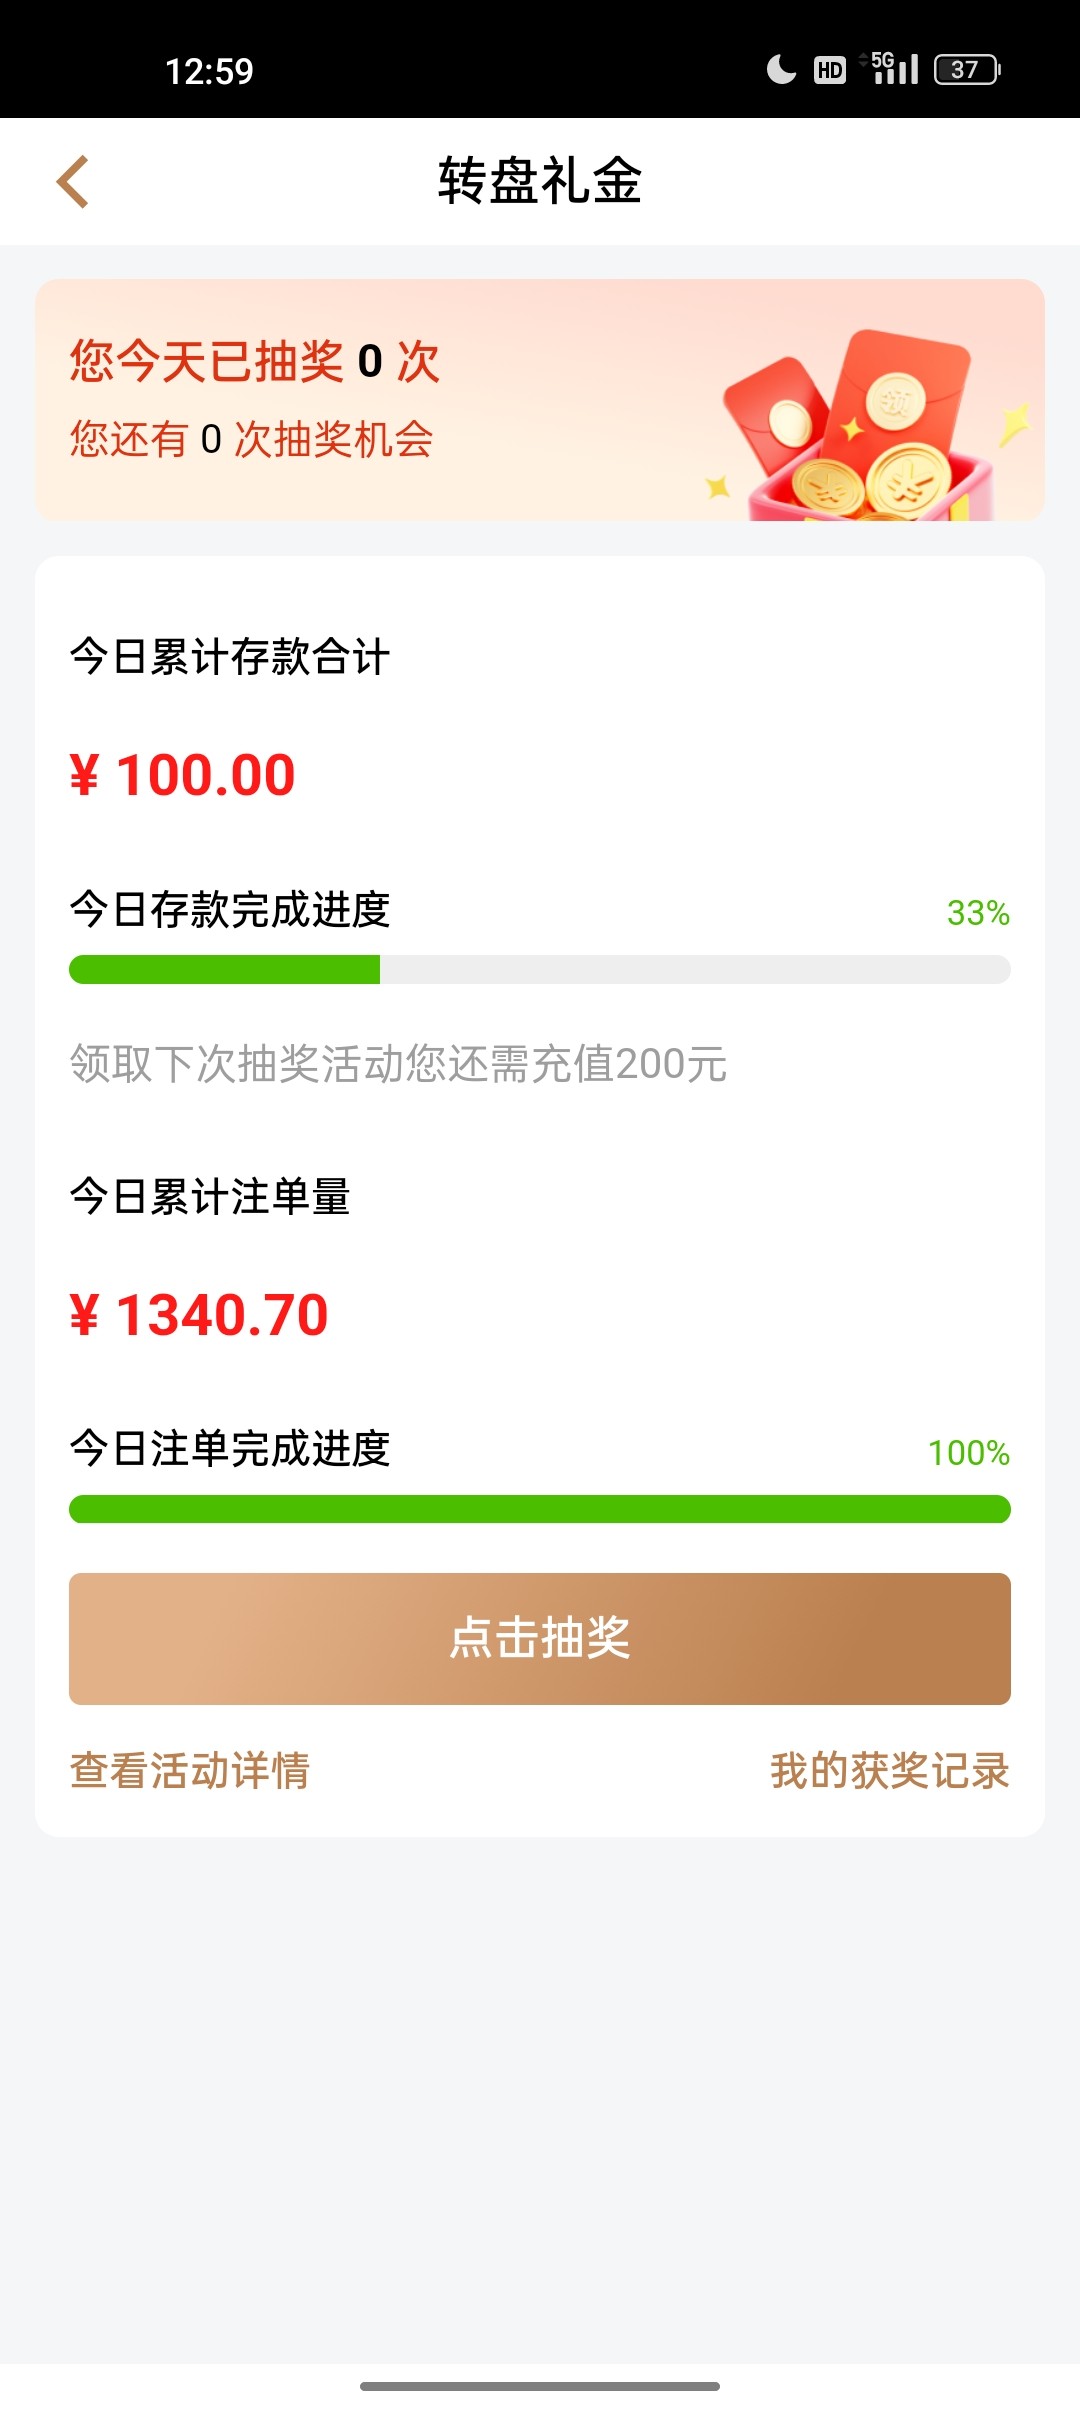The height and width of the screenshot is (2412, 1080).
Task: Tap the 转盘礼金 page title
Action: pyautogui.click(x=540, y=181)
